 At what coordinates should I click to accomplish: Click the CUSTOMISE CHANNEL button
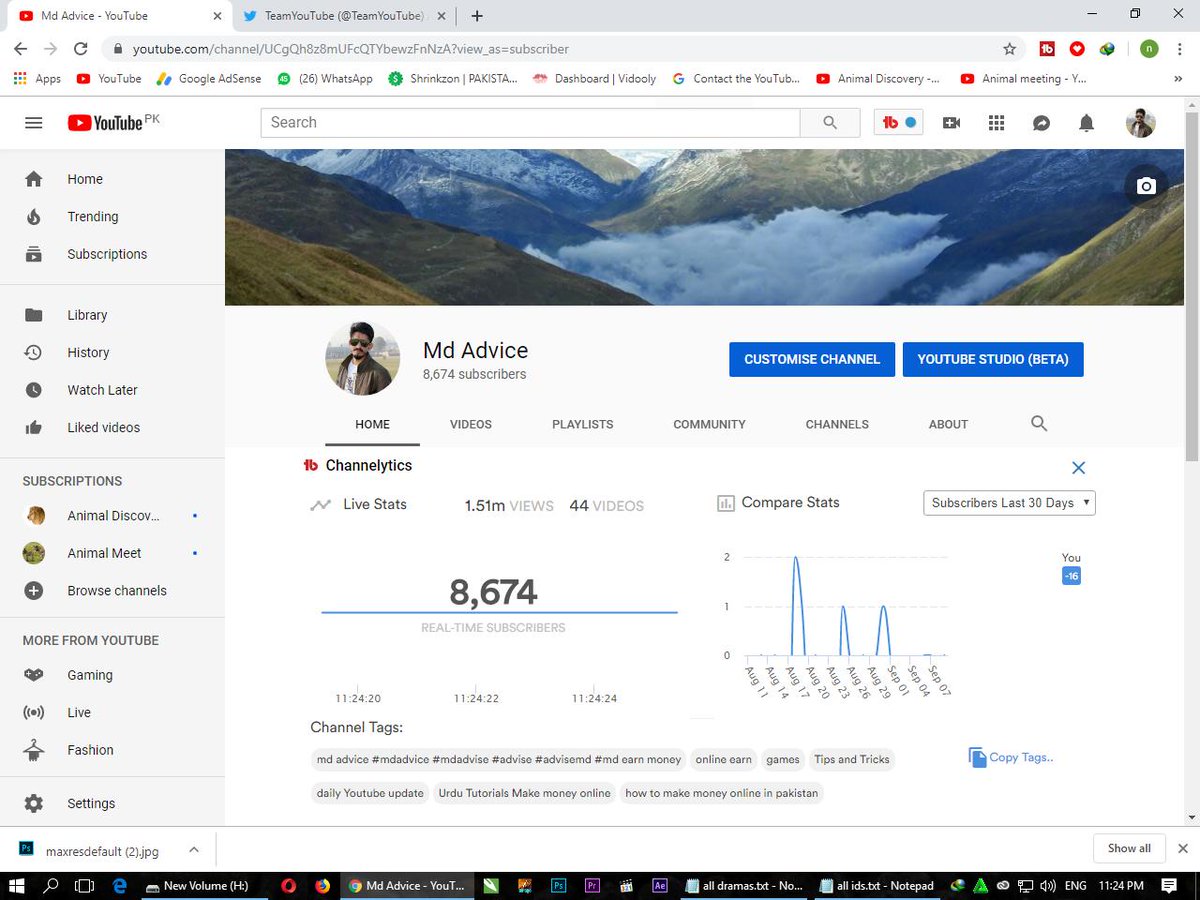click(x=812, y=359)
